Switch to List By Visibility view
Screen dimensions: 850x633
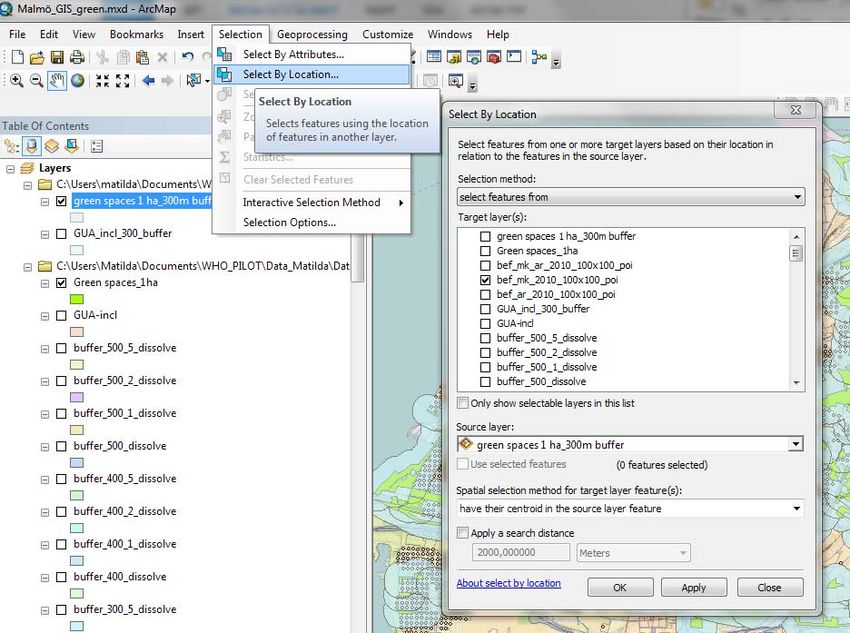pos(51,146)
